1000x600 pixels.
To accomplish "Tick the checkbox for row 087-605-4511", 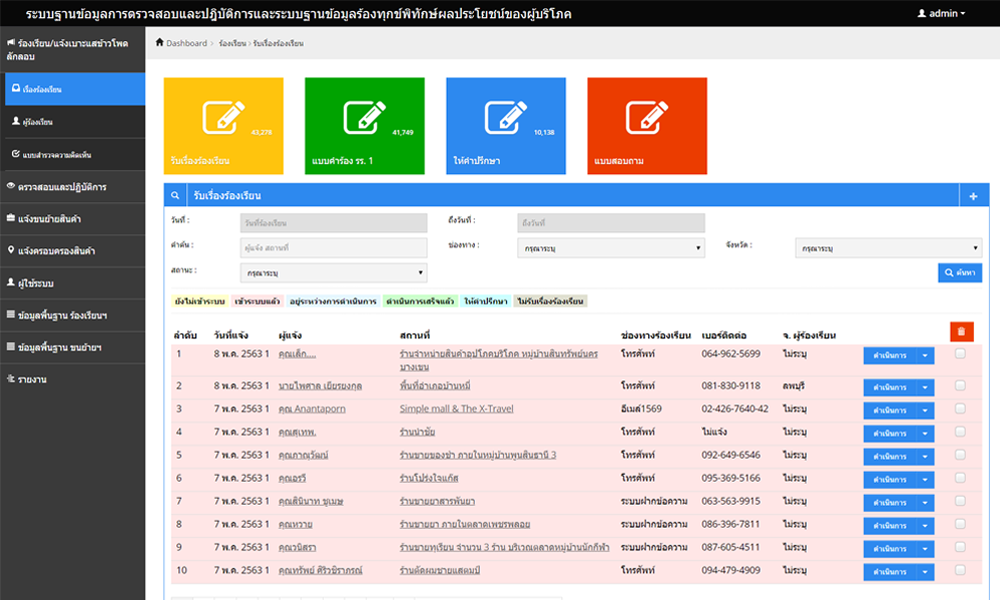I will pos(960,547).
